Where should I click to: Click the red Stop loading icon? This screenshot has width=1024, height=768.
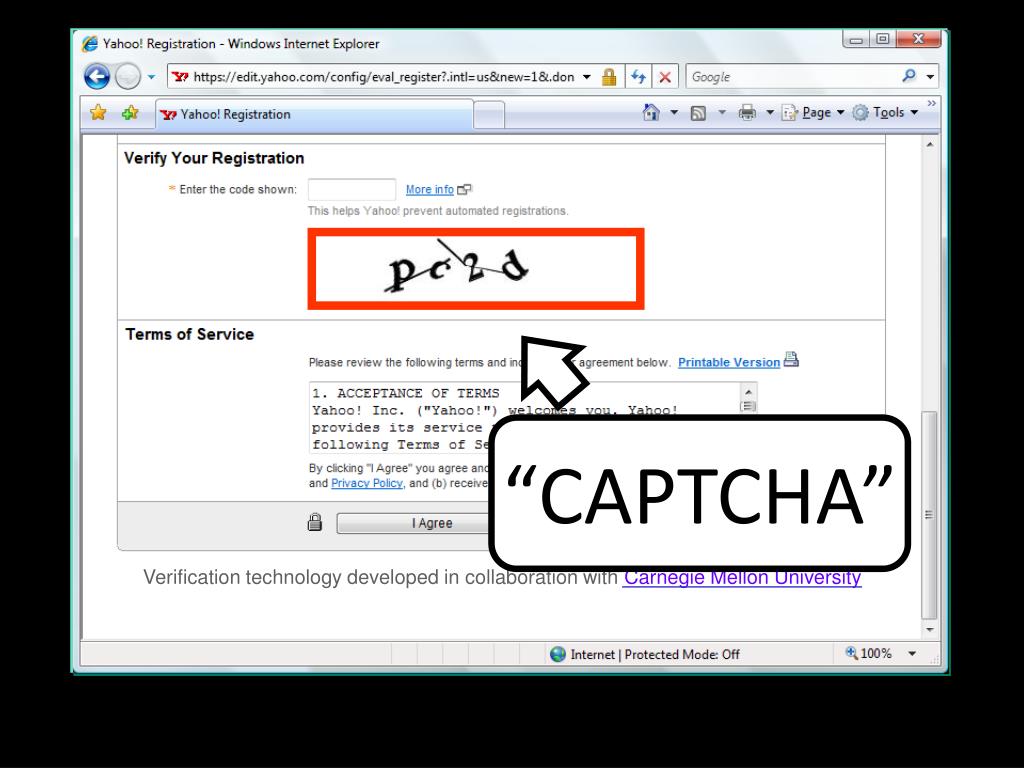coord(665,77)
